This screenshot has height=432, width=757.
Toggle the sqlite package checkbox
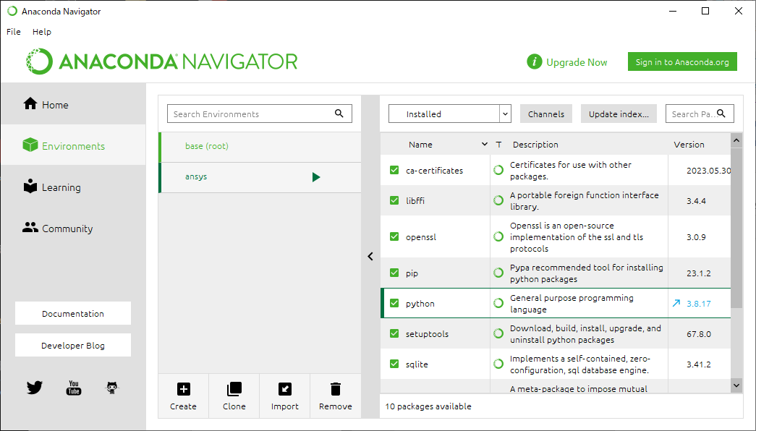394,364
